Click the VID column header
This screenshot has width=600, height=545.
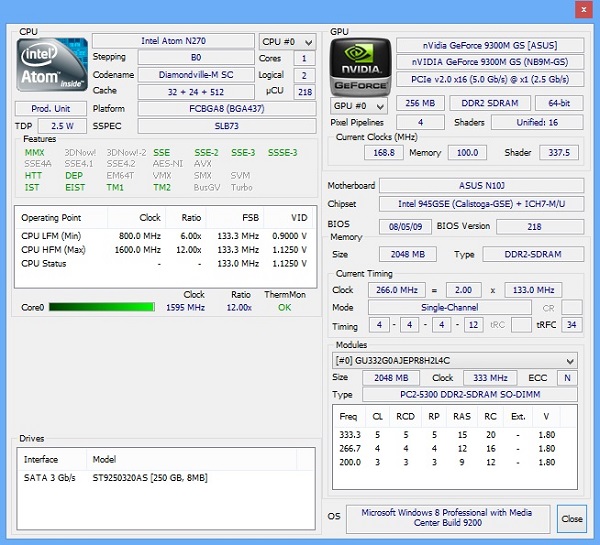tap(289, 217)
